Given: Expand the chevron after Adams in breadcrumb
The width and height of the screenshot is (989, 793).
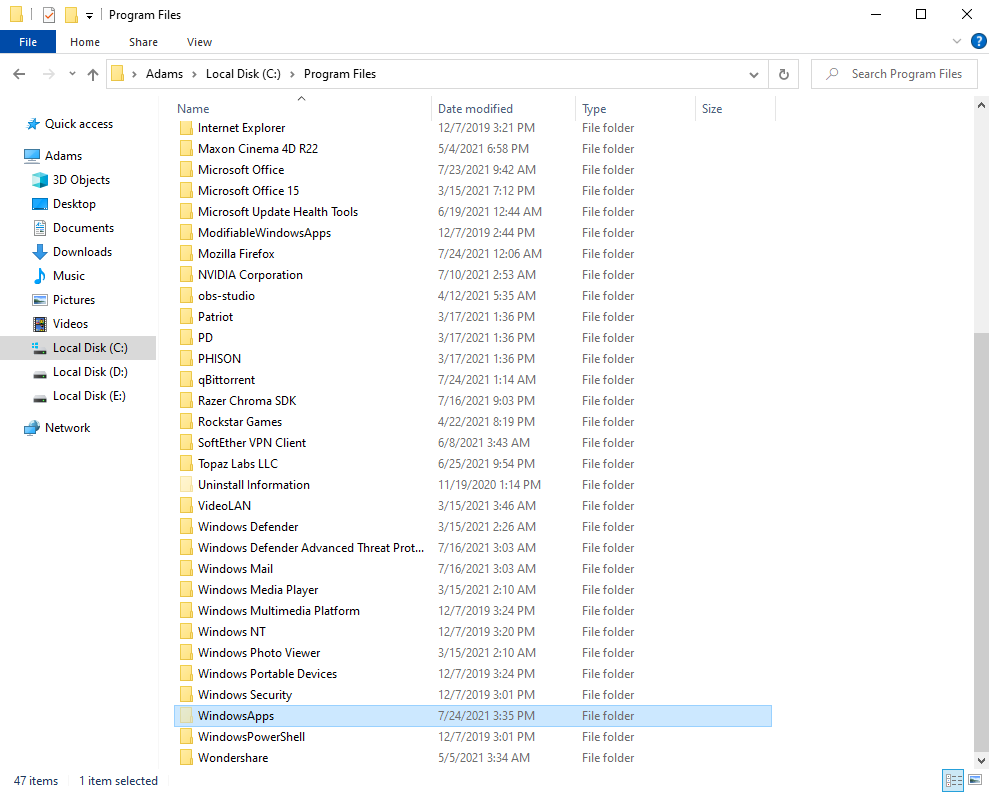Looking at the screenshot, I should (x=194, y=74).
